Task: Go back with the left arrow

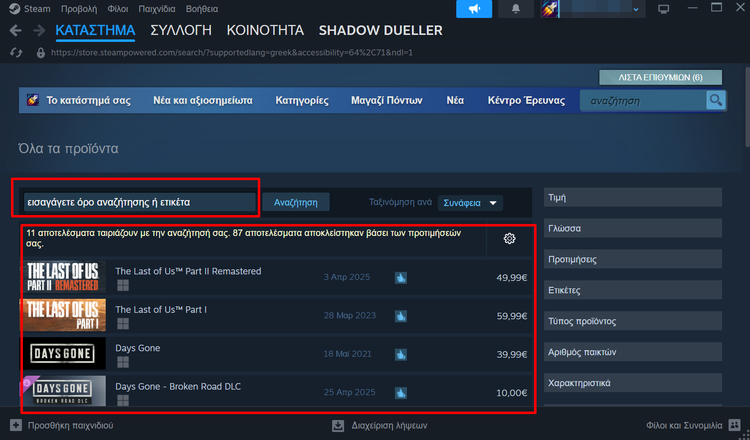Action: (x=15, y=31)
